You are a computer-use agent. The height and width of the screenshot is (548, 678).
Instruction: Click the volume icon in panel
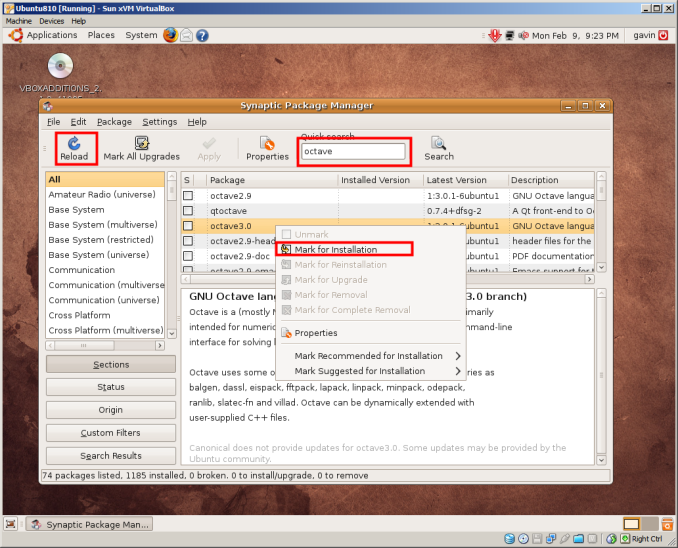tap(523, 35)
